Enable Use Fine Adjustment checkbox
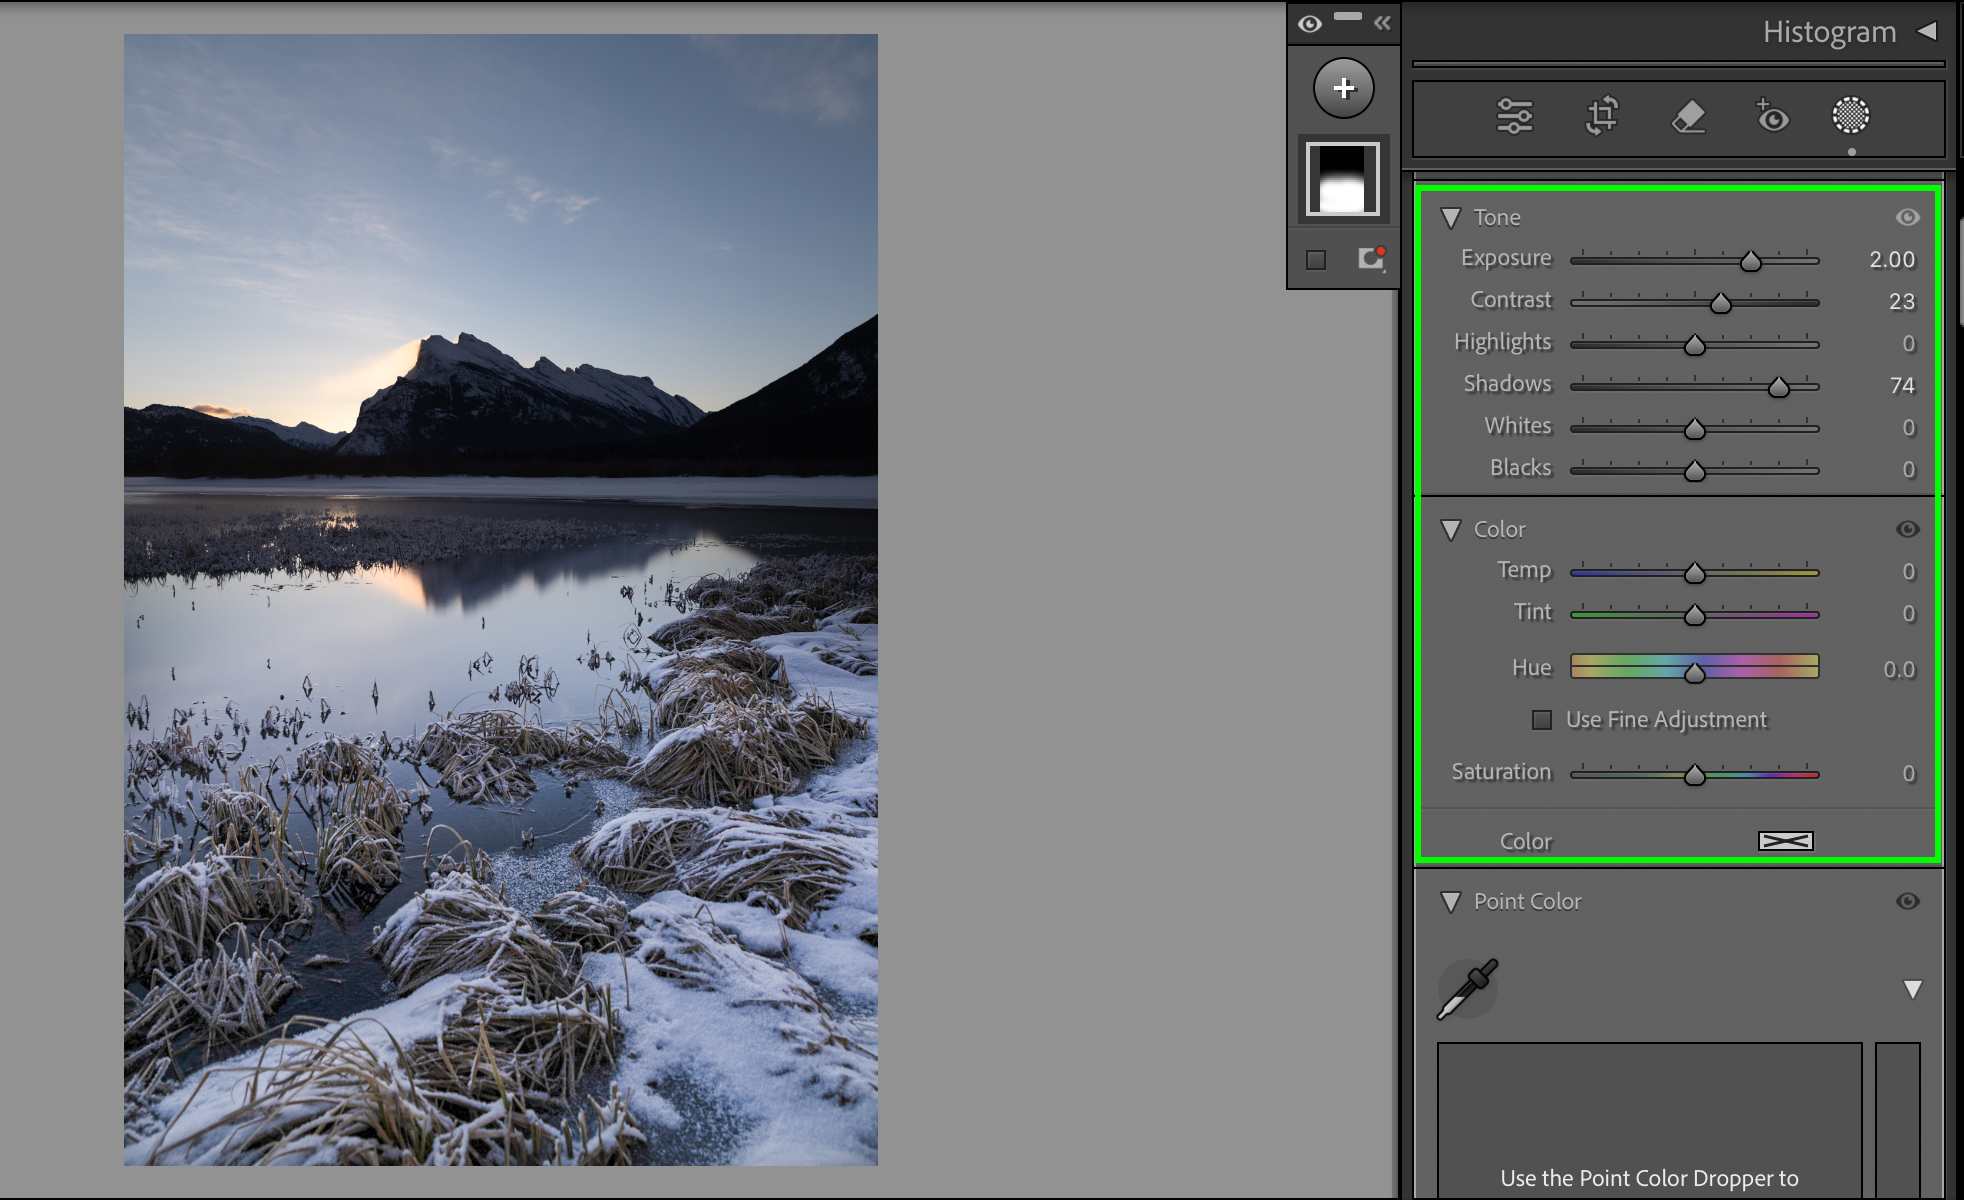1964x1200 pixels. pos(1542,720)
